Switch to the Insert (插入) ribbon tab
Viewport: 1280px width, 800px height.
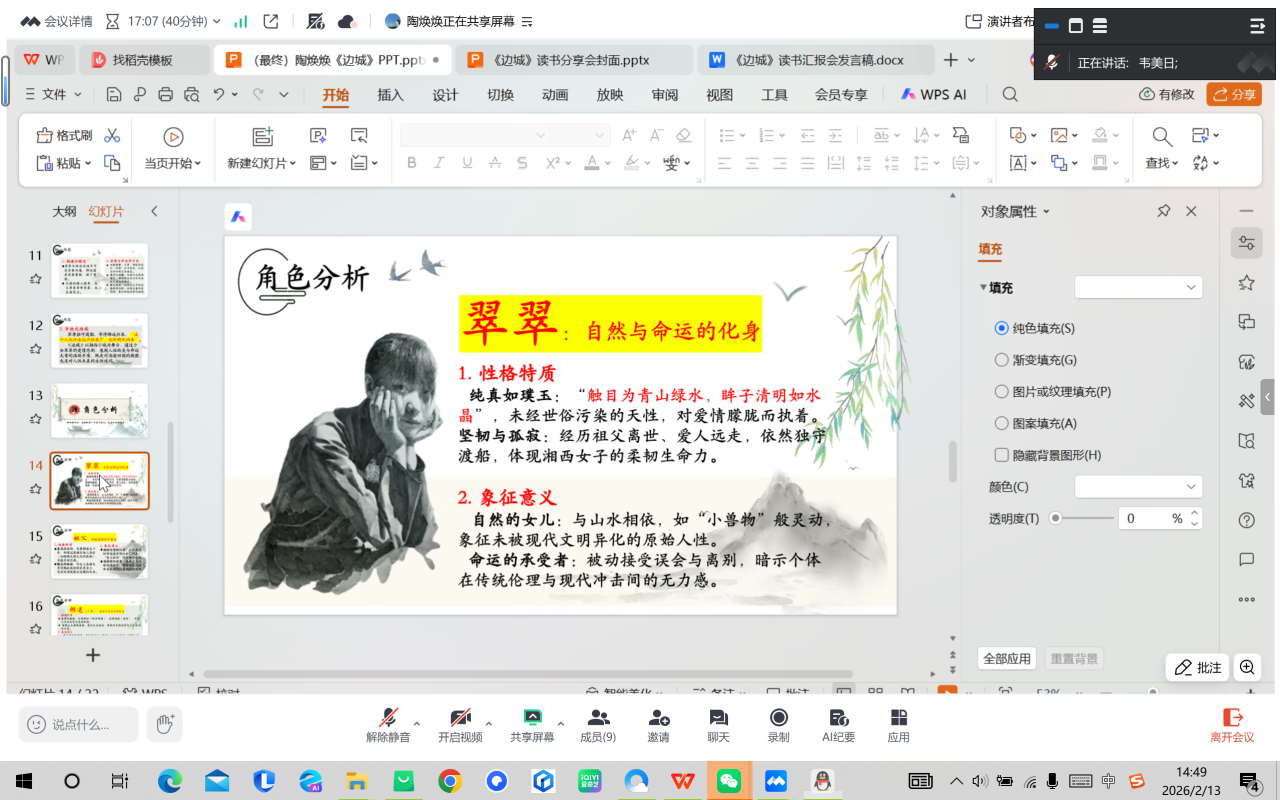(x=390, y=95)
